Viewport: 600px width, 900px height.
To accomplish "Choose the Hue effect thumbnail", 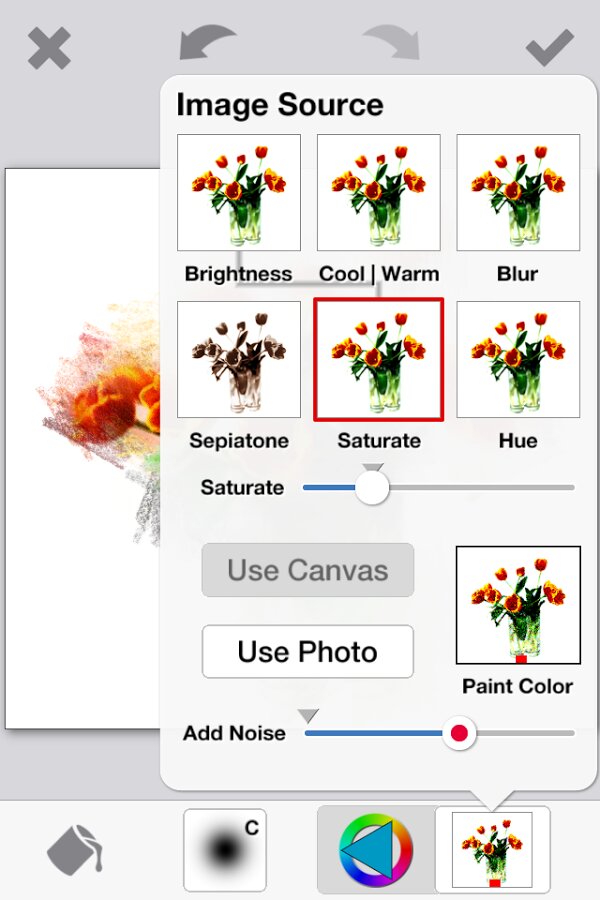I will 518,360.
